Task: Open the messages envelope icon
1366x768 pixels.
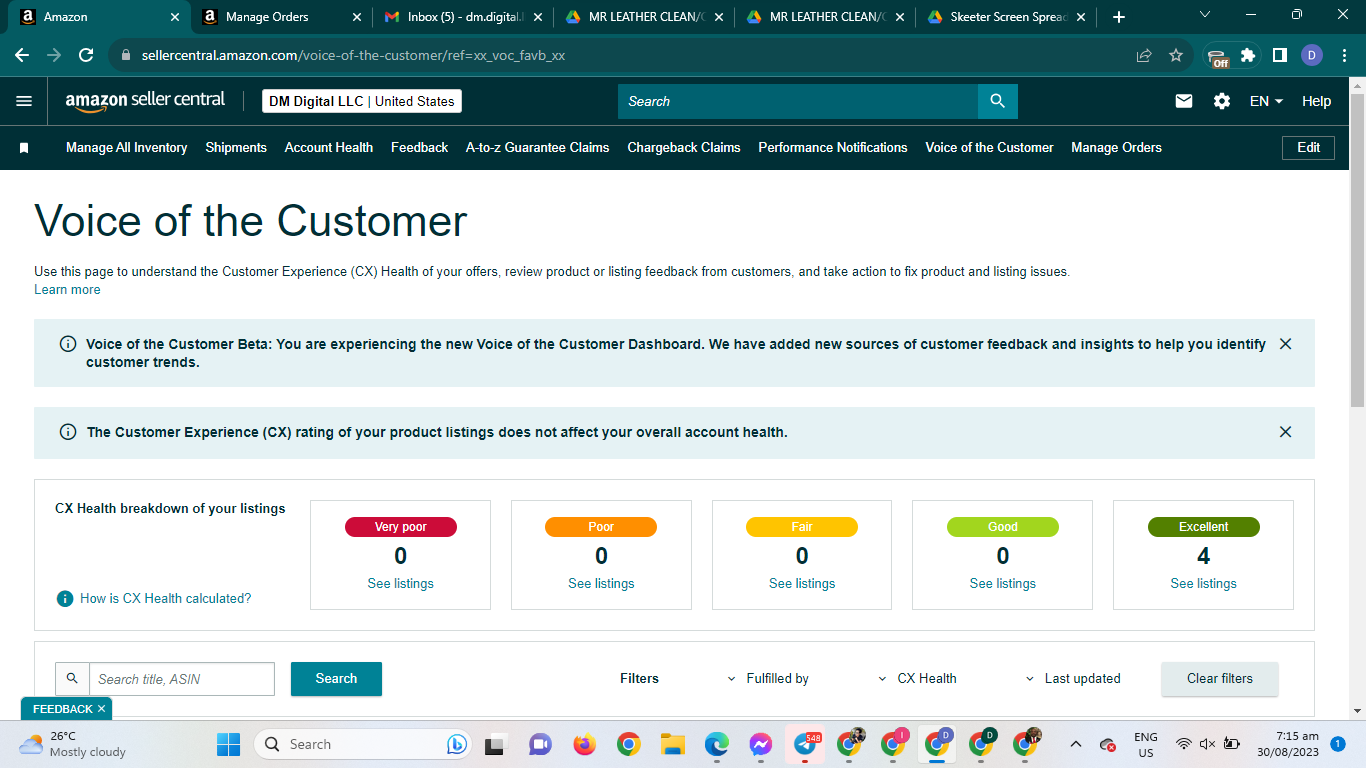Action: [1184, 101]
